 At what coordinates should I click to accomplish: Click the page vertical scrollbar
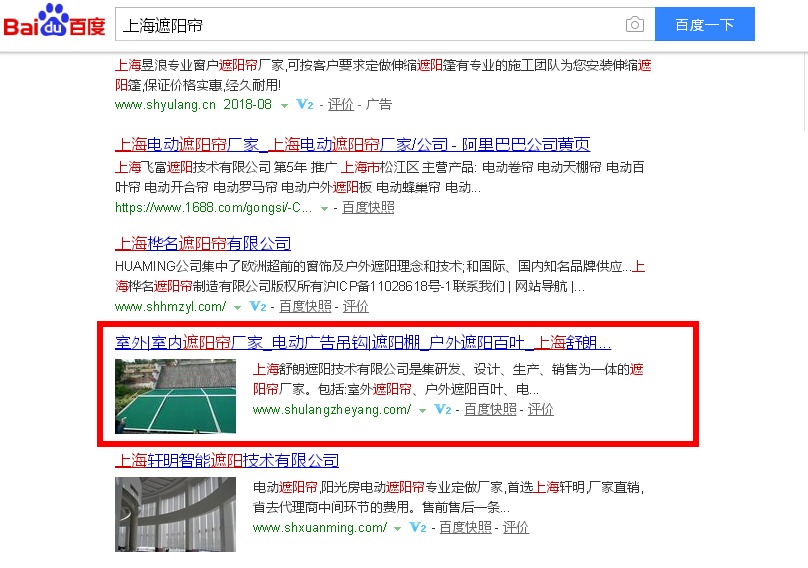[805, 93]
